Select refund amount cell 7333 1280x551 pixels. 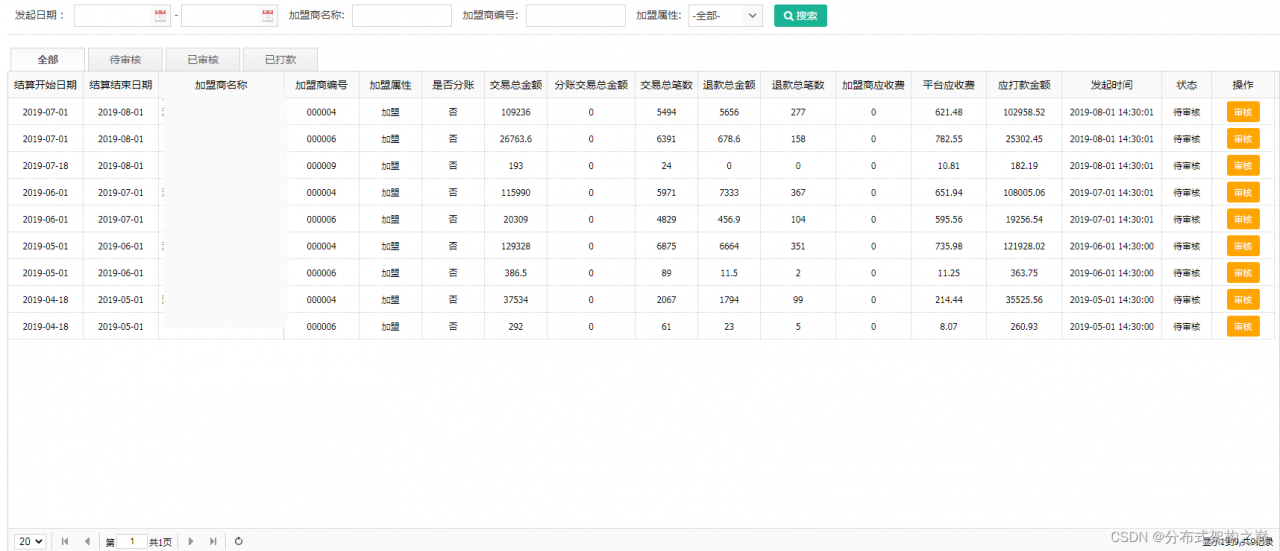(x=729, y=192)
